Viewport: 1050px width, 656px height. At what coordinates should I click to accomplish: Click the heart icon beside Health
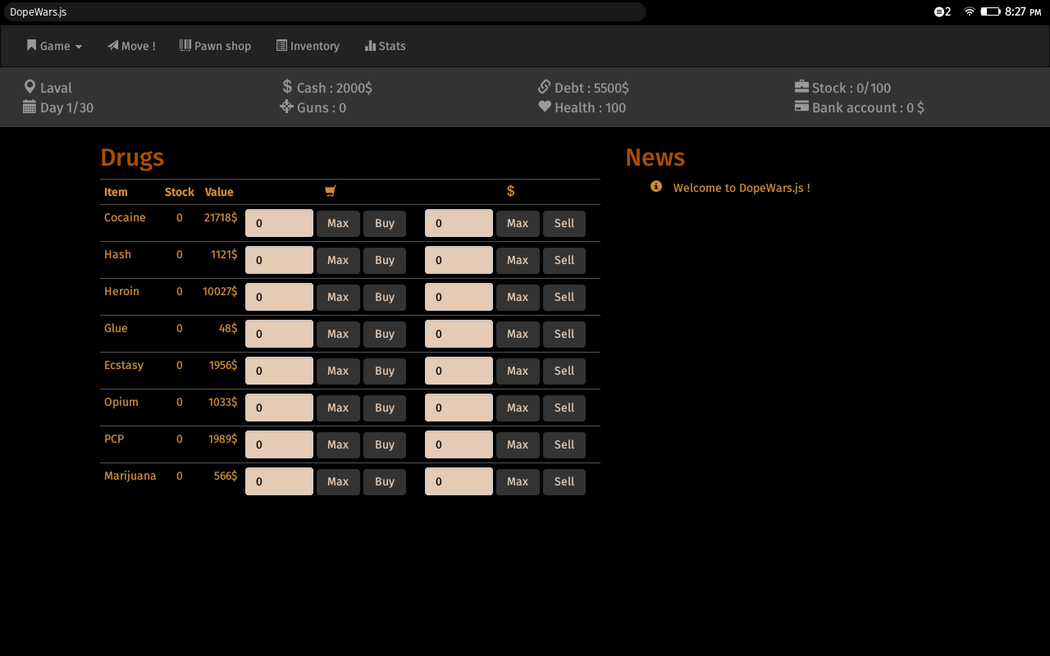tap(544, 107)
